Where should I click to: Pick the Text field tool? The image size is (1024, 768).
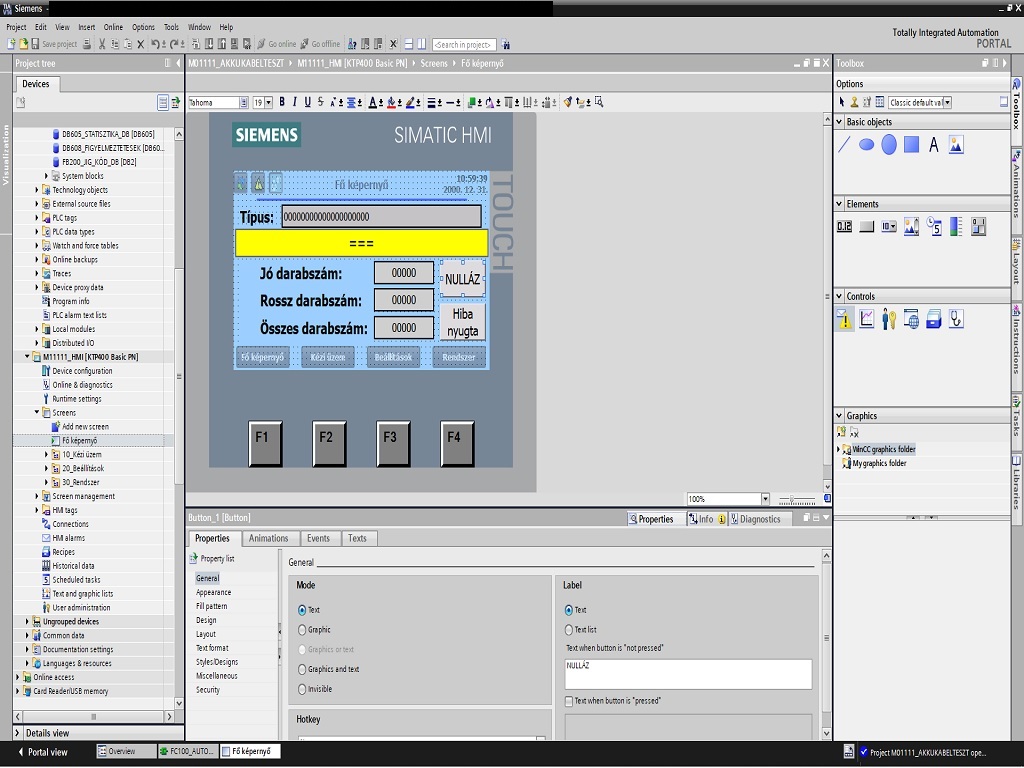coord(934,145)
